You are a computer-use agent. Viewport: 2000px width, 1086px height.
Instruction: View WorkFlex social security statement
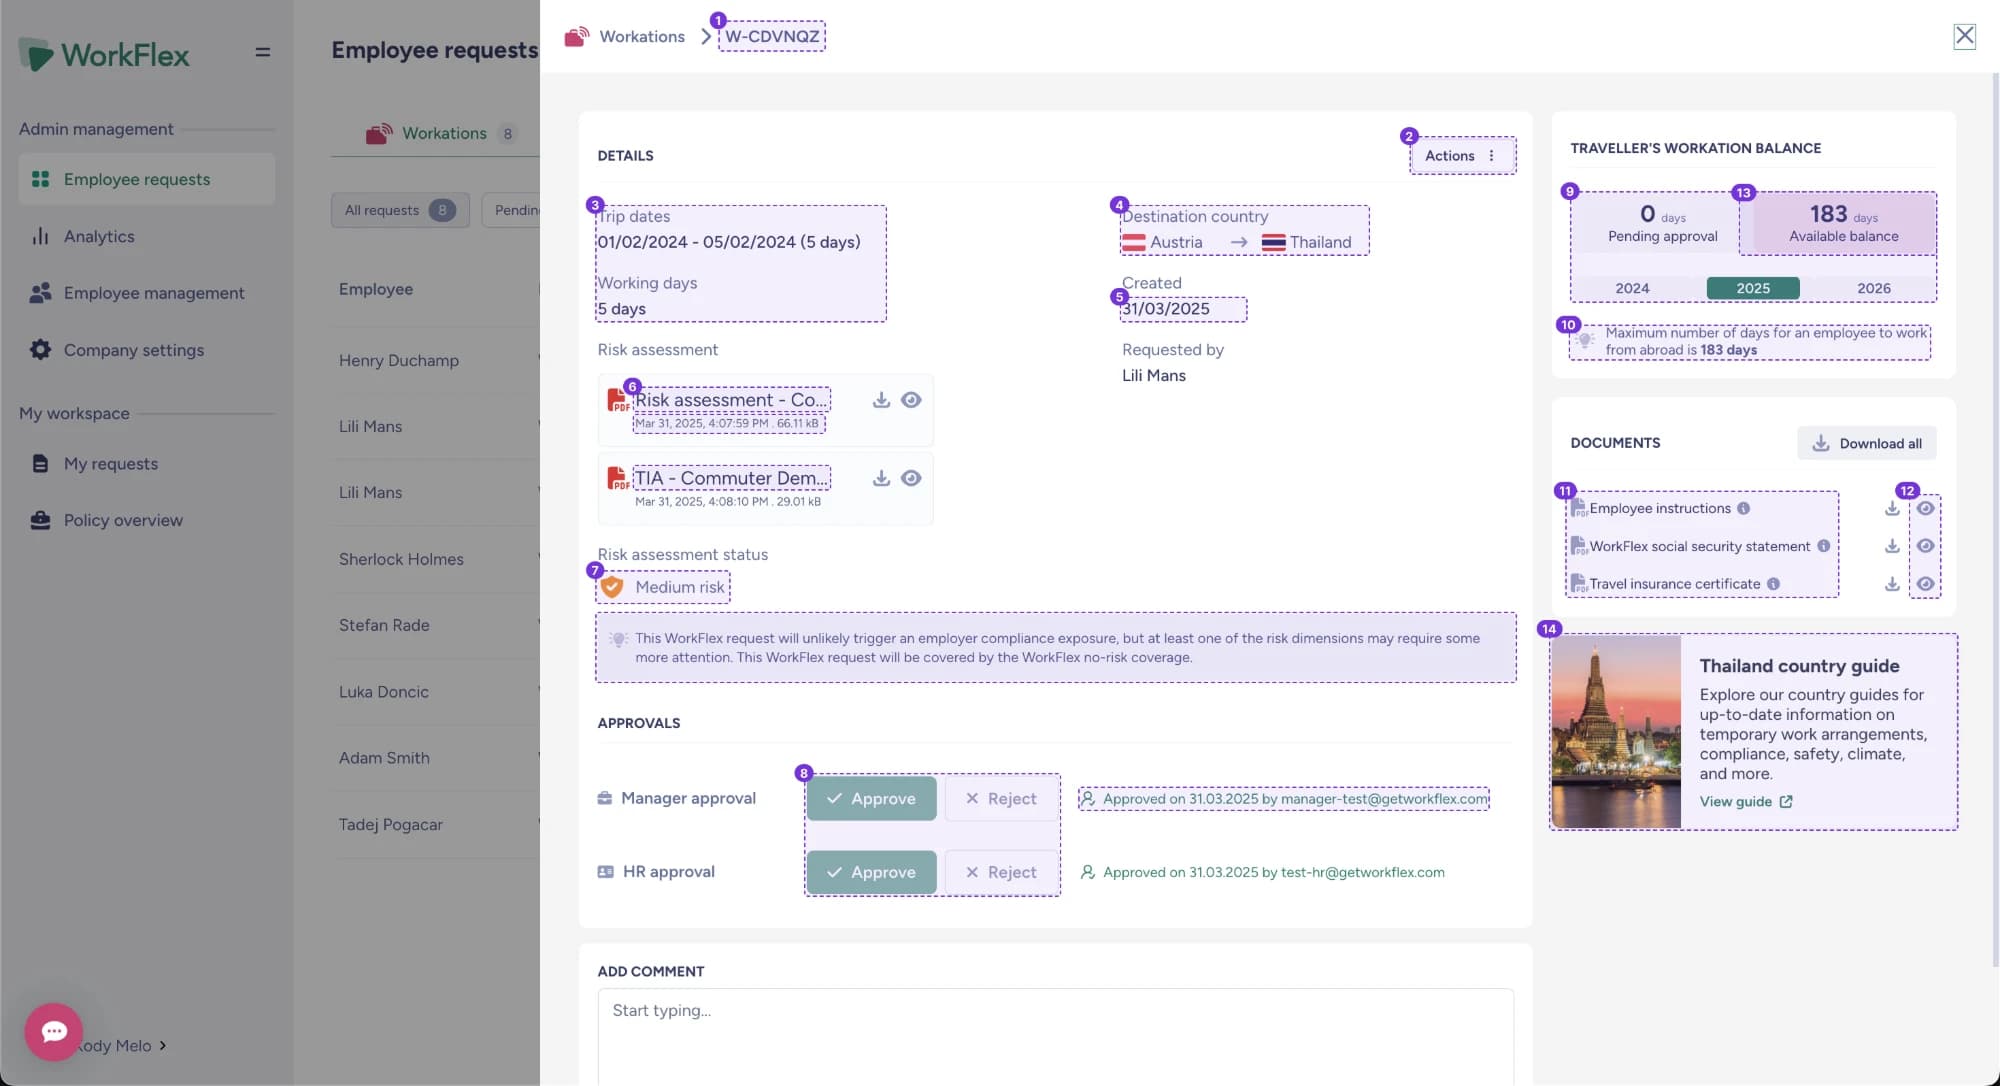pos(1925,546)
